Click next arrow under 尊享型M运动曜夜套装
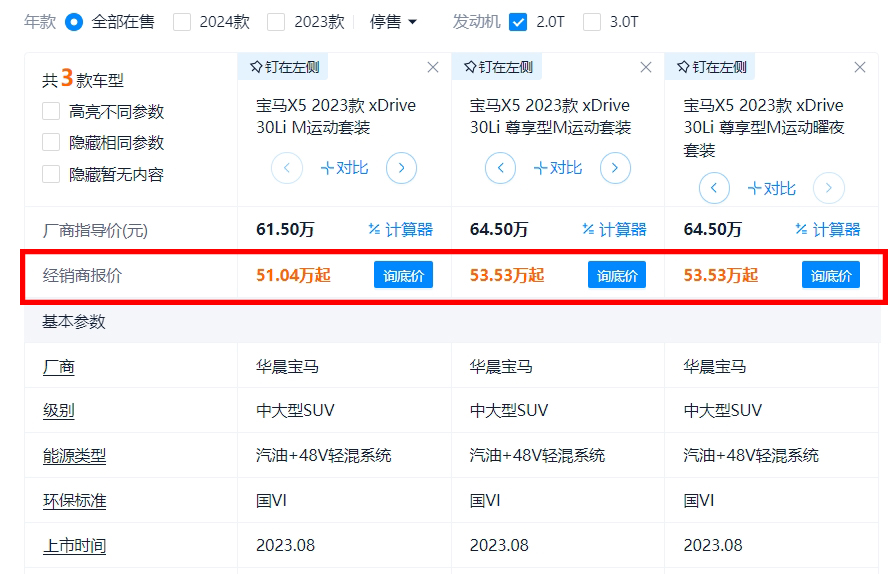This screenshot has width=891, height=574. coord(829,188)
